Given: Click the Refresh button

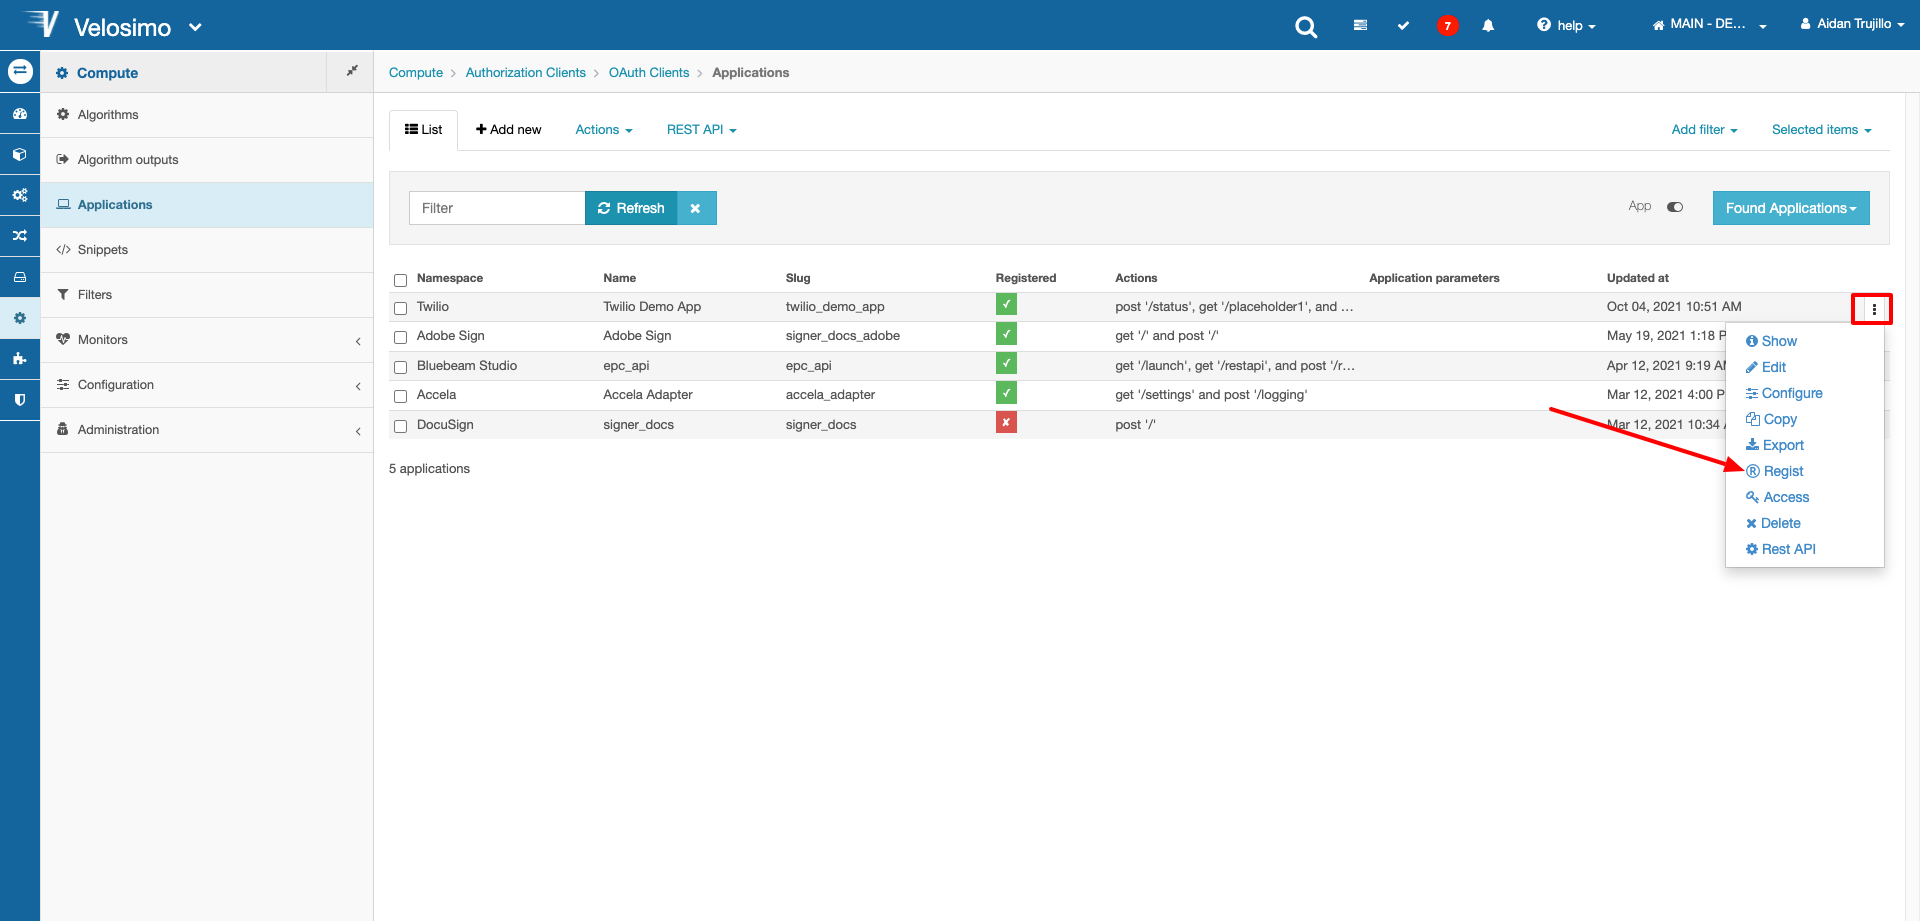Looking at the screenshot, I should [x=631, y=208].
